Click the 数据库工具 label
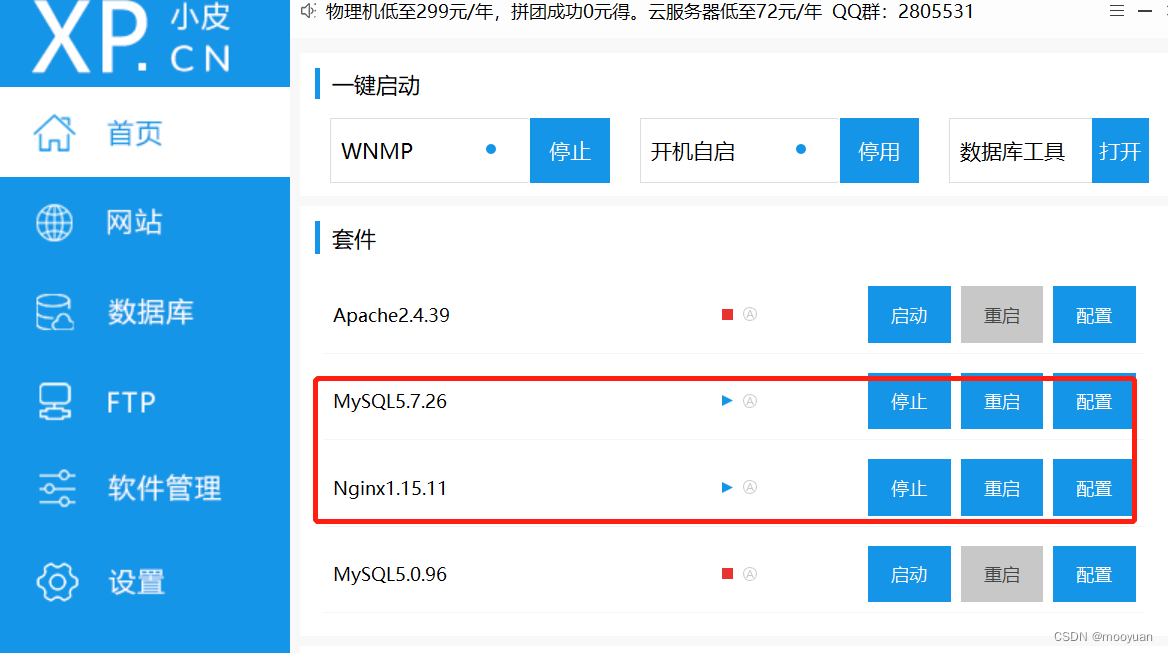The width and height of the screenshot is (1168, 653). (1012, 152)
